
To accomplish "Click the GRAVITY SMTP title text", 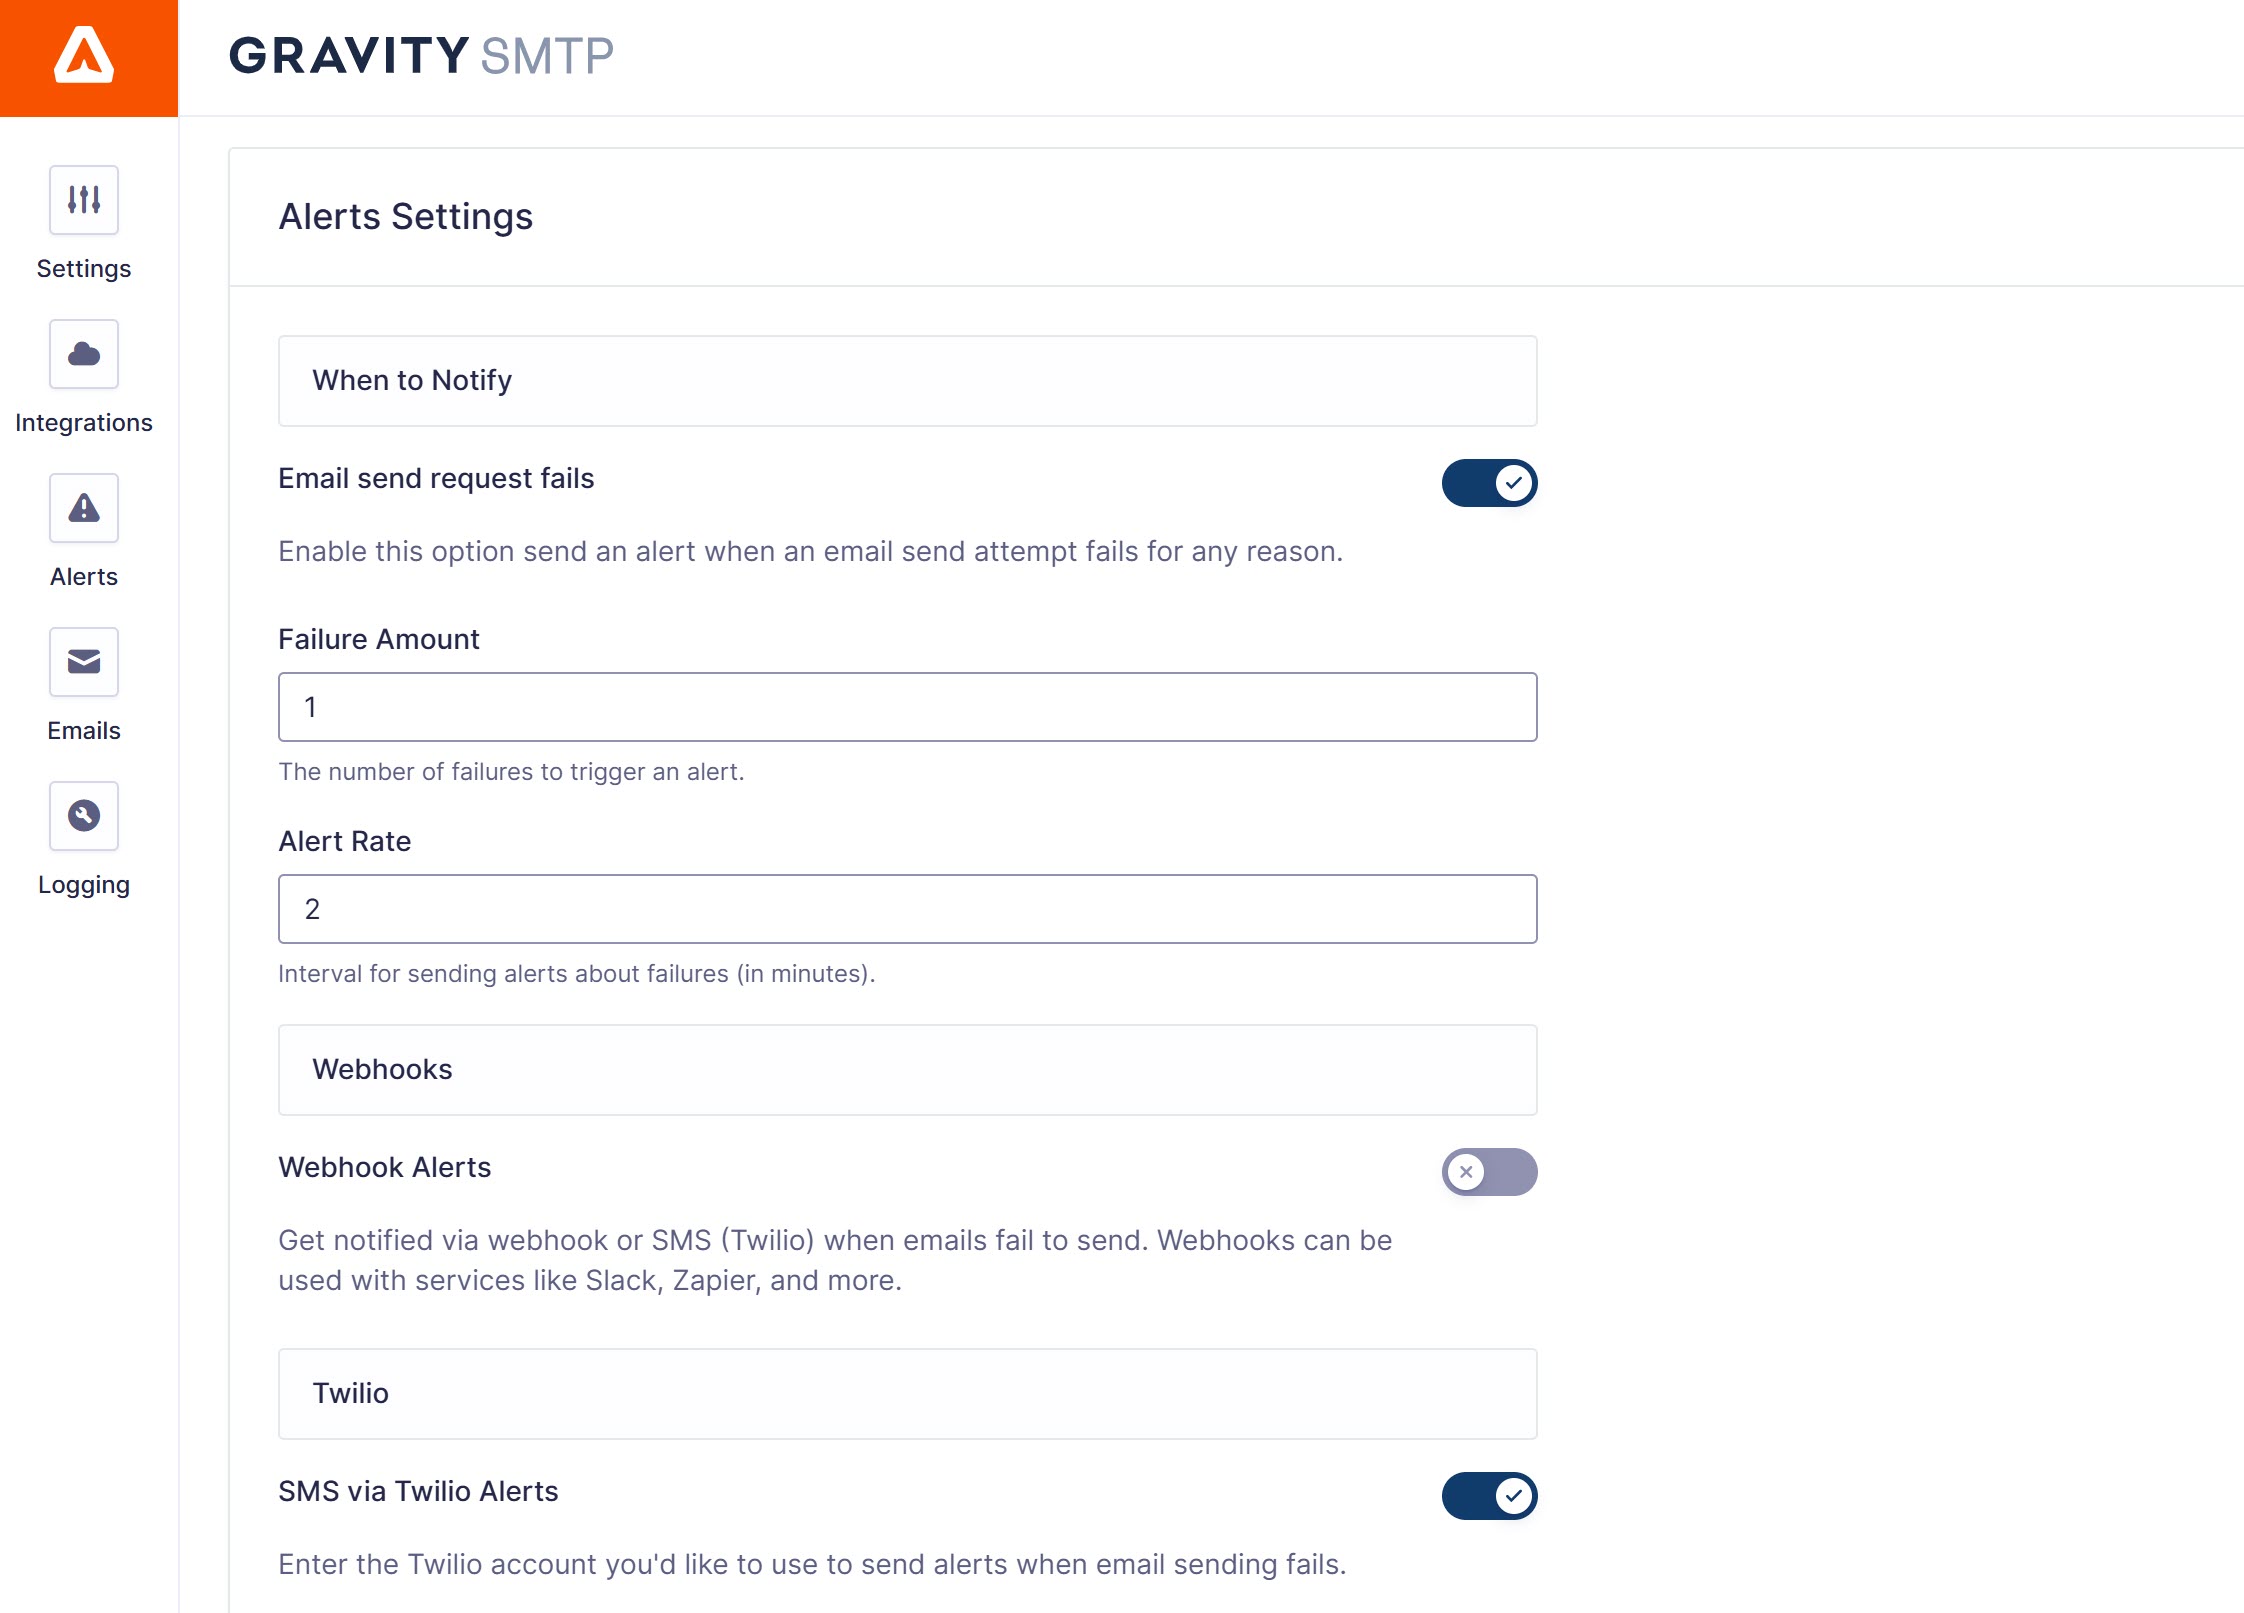I will pos(421,56).
